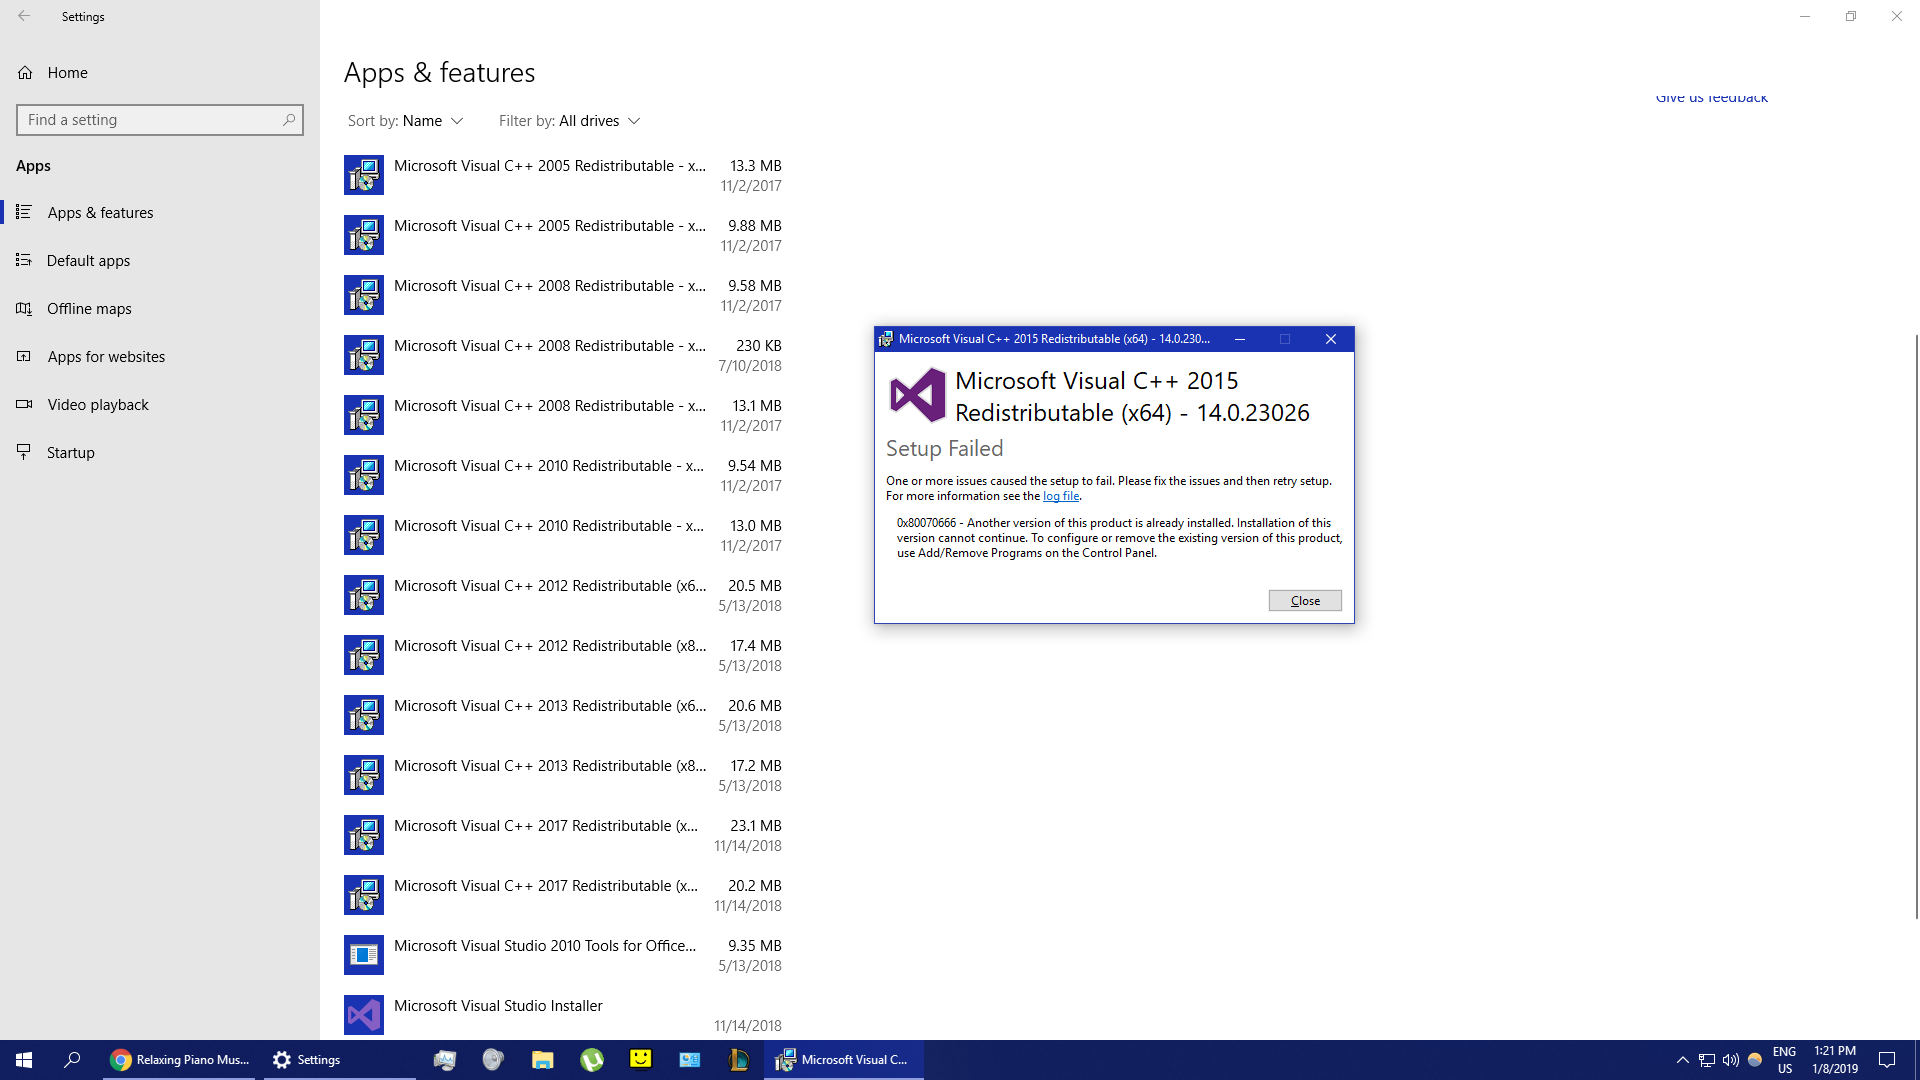The image size is (1920, 1080).
Task: Select the 9.54 MB Visual C++ 2010 Redistributable icon
Action: pos(364,475)
